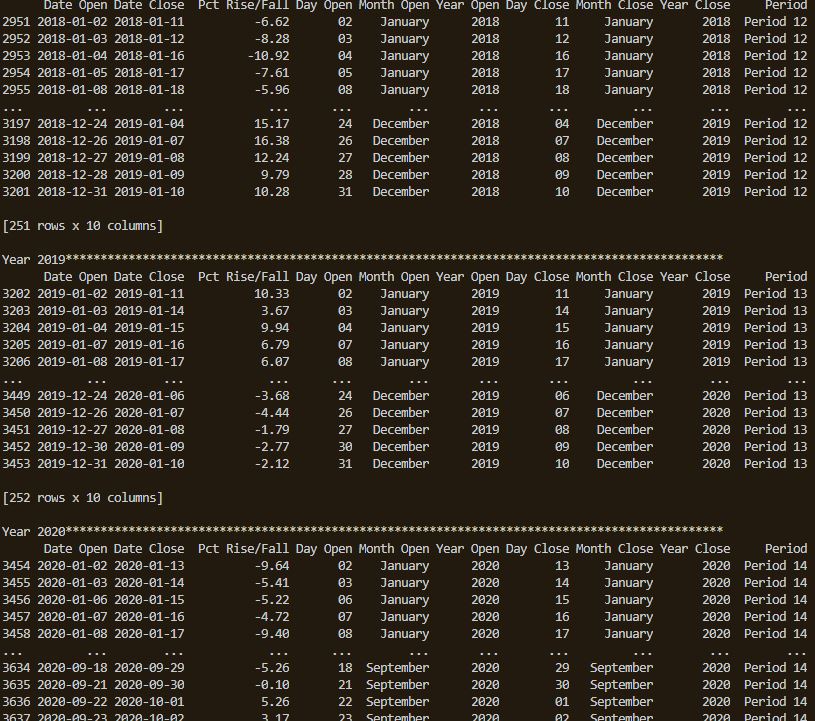Click row index 2951
The height and width of the screenshot is (721, 815).
point(16,22)
